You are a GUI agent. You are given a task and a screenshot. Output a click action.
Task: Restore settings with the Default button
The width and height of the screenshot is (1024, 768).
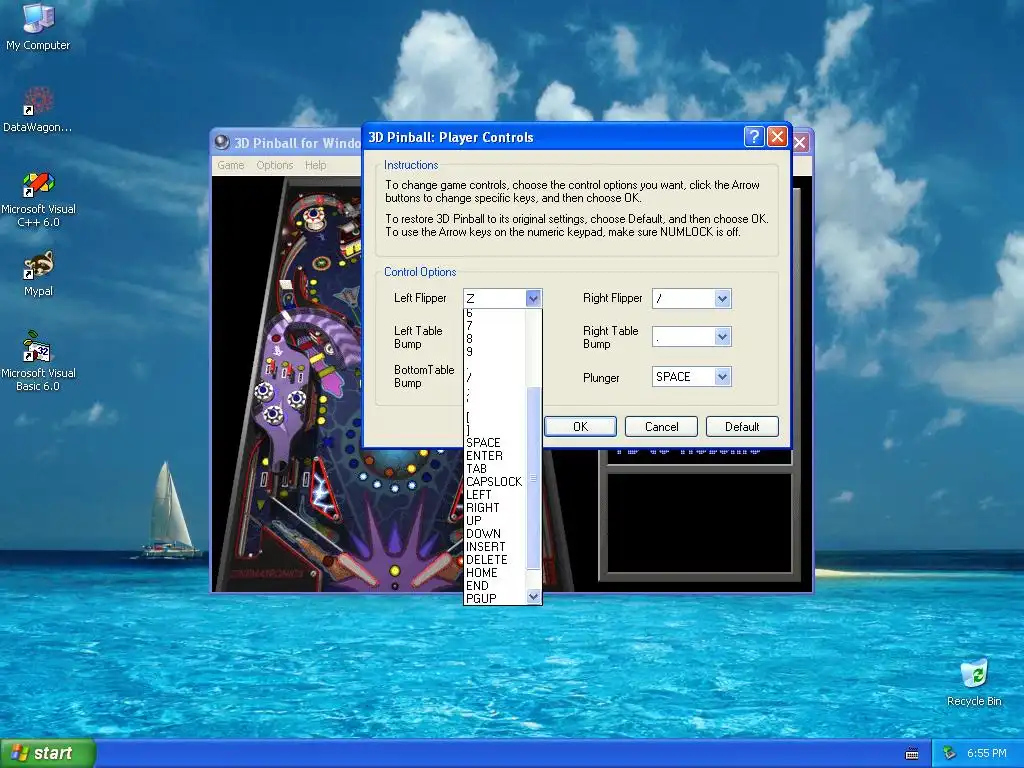coord(742,426)
